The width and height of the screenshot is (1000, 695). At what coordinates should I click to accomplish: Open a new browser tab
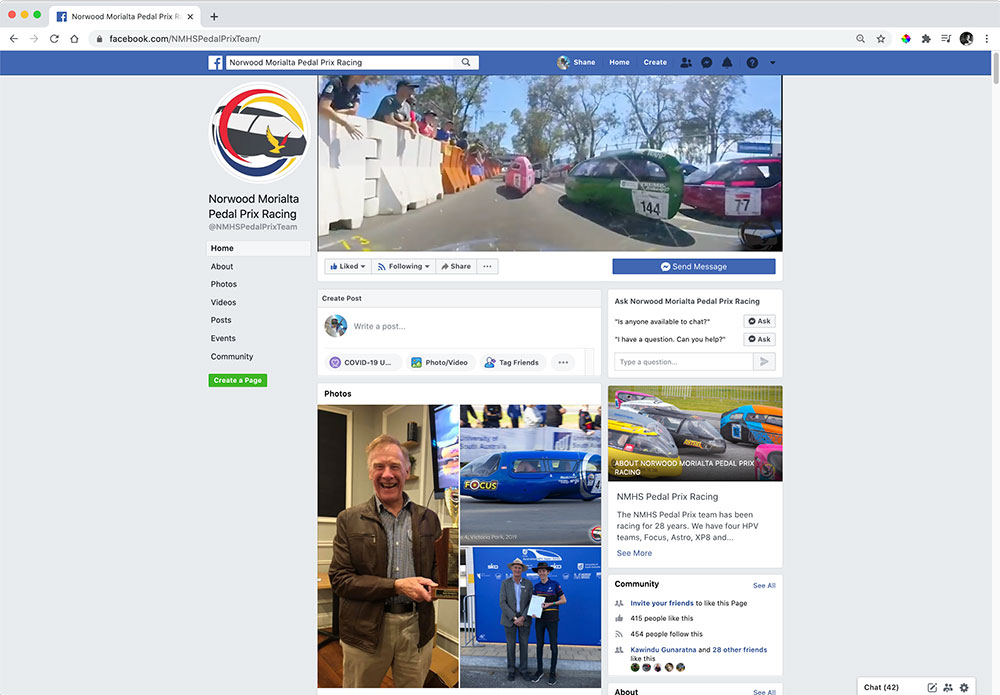(x=214, y=17)
